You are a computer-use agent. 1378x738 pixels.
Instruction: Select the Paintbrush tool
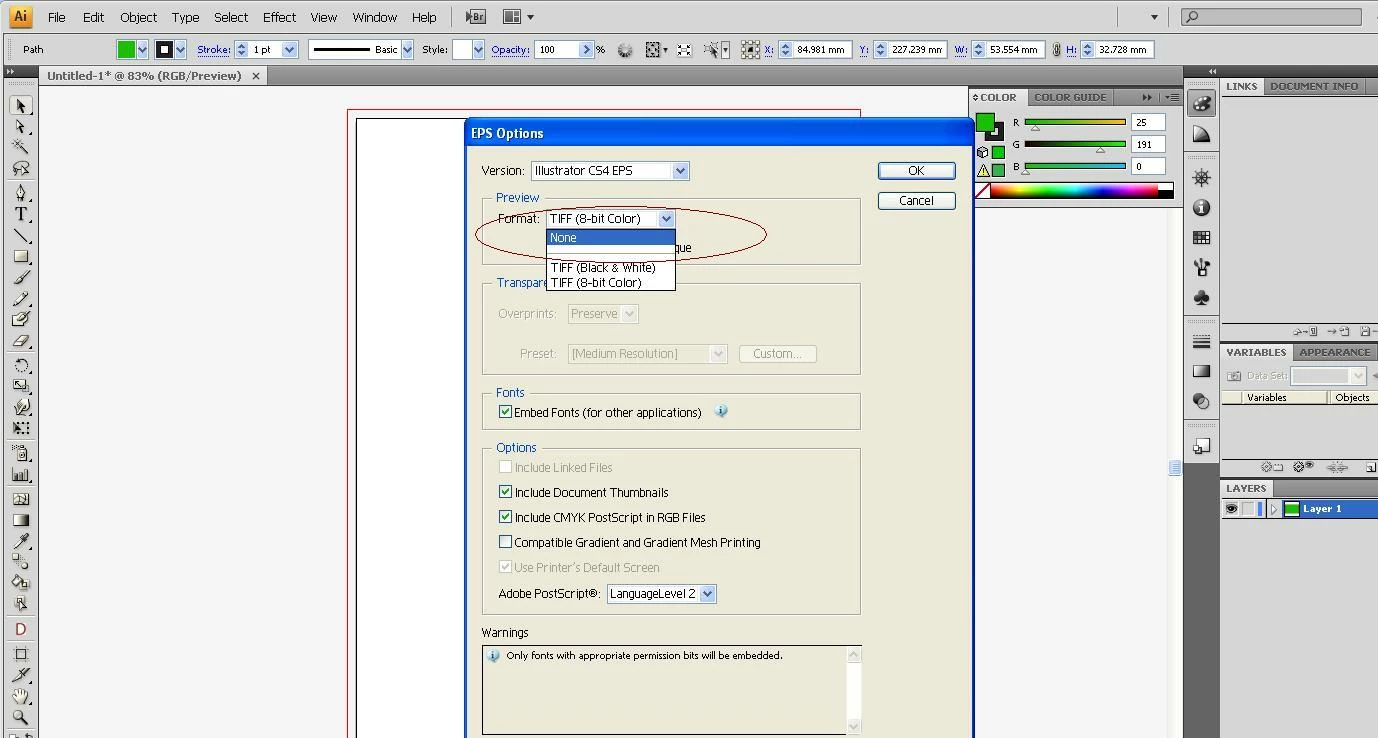tap(20, 278)
